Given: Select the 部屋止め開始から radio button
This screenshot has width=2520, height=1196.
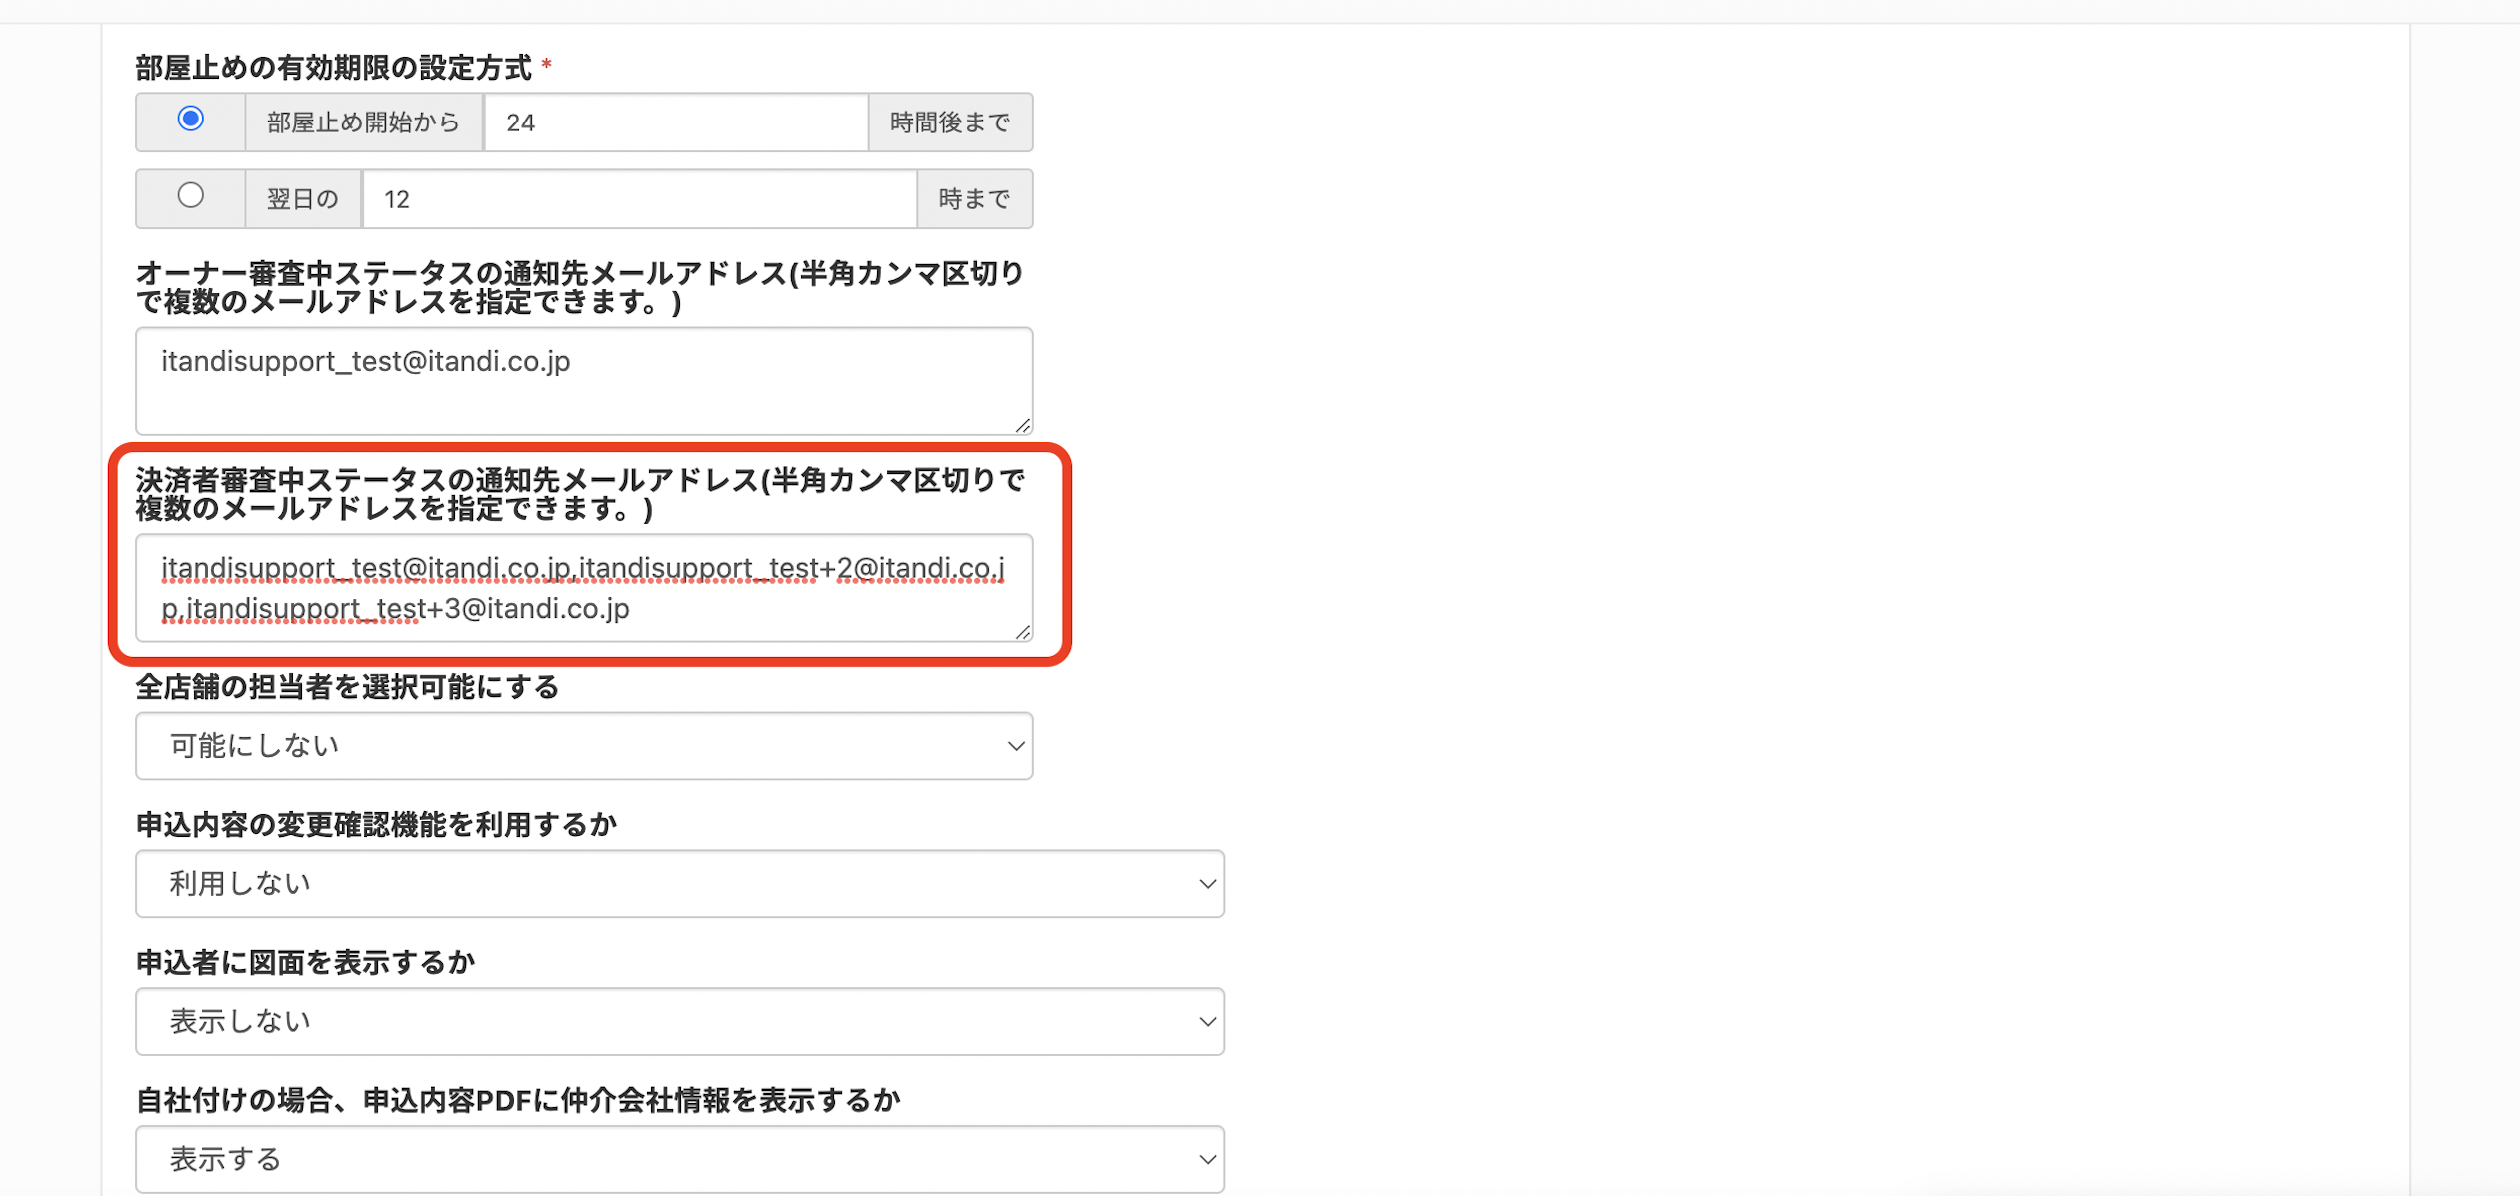Looking at the screenshot, I should (x=190, y=119).
